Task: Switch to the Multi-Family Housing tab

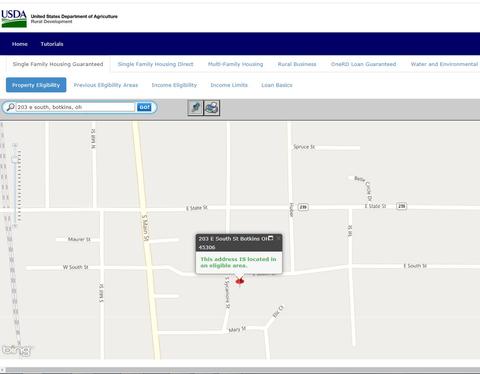Action: [x=235, y=64]
